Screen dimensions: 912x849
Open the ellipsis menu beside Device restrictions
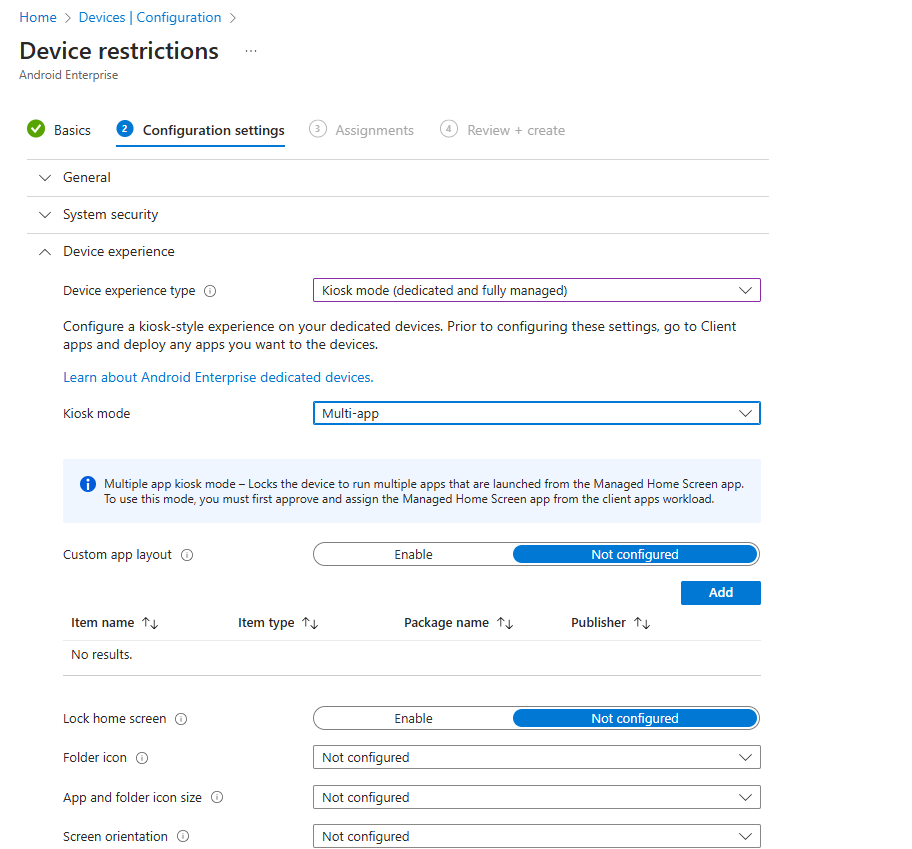point(251,51)
